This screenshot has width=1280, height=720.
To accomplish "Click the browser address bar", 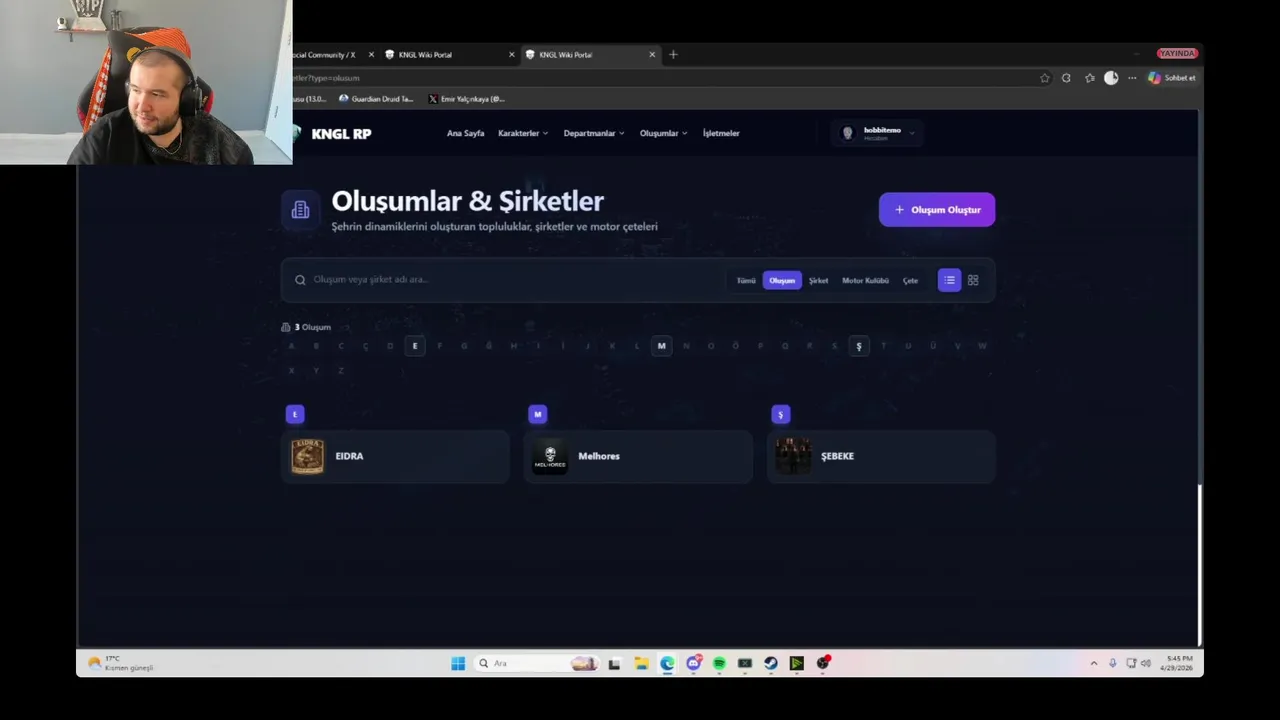I will (x=660, y=78).
